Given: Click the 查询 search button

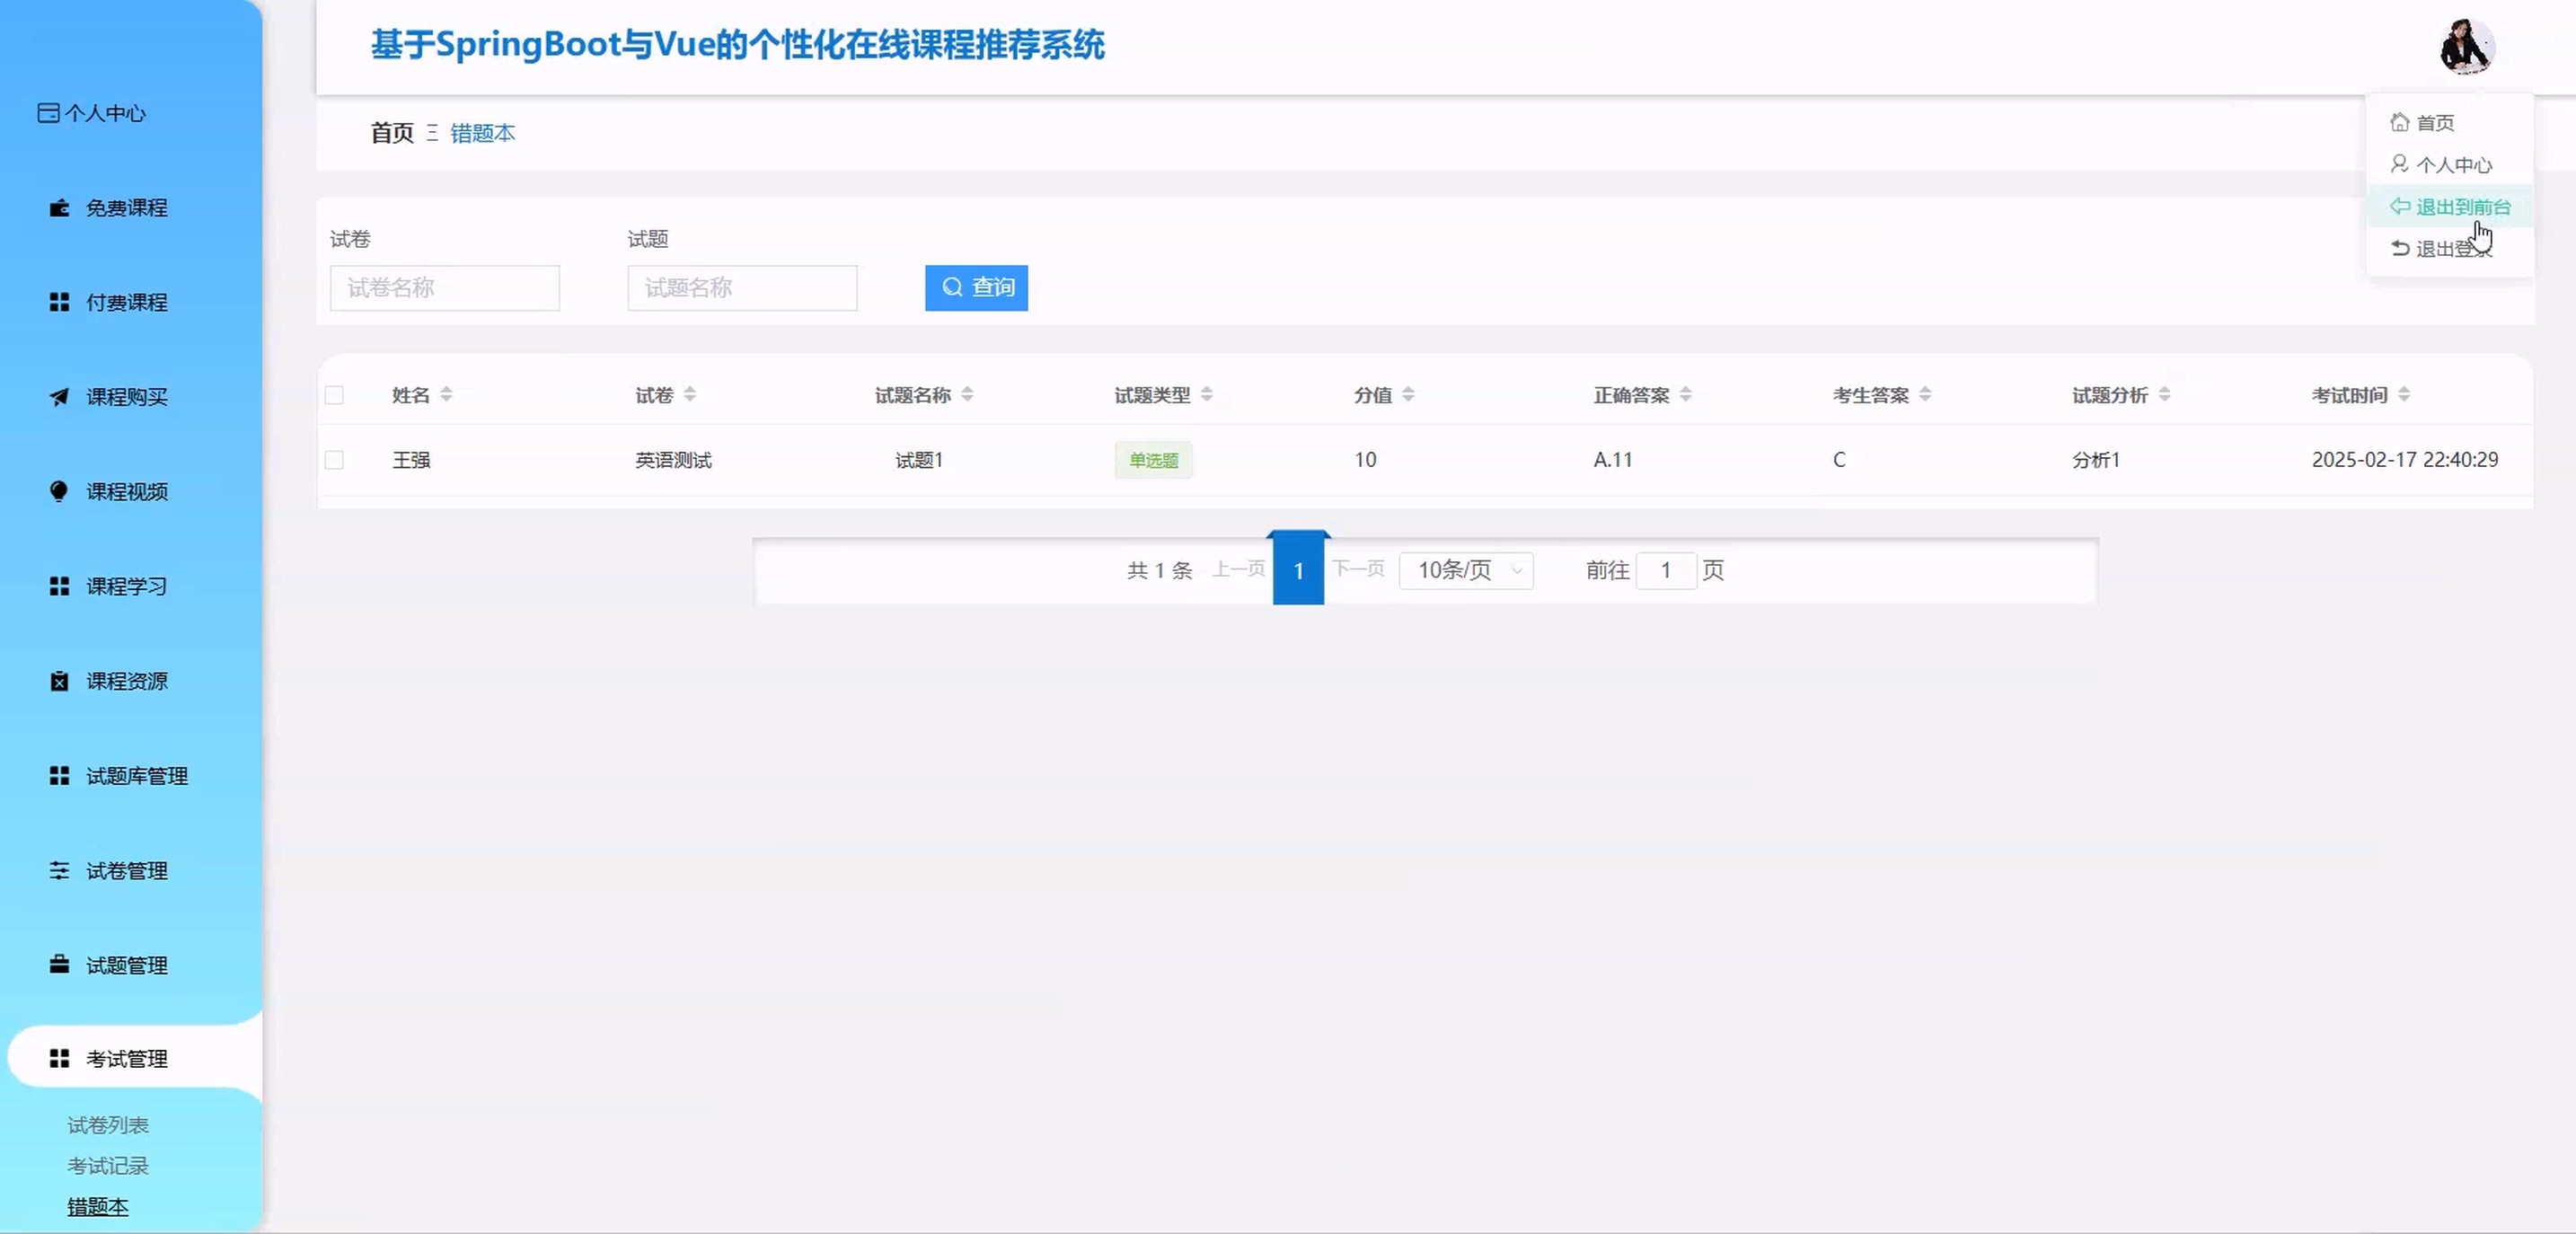Looking at the screenshot, I should [x=976, y=288].
